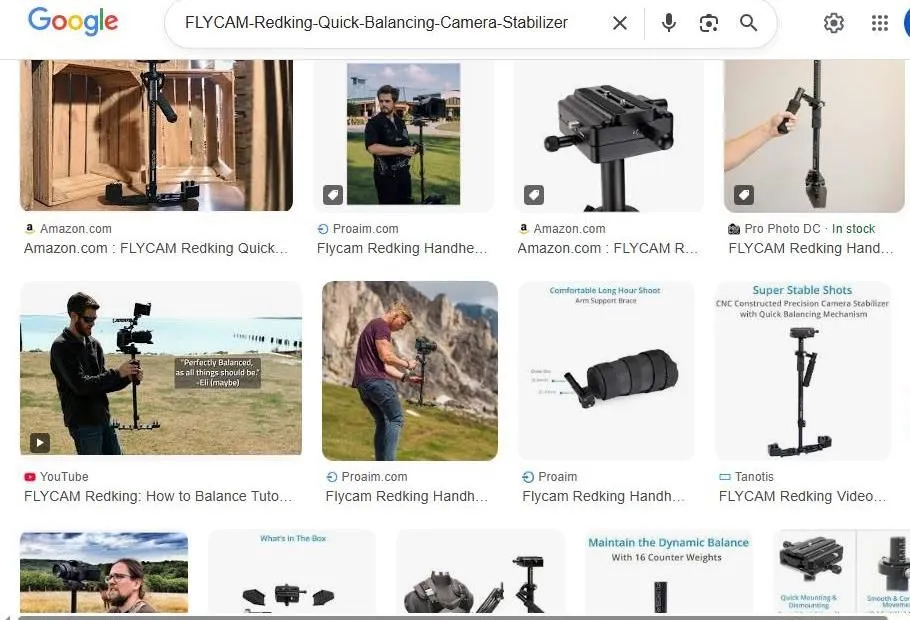This screenshot has width=910, height=620.
Task: Click the Google logo
Action: [73, 22]
